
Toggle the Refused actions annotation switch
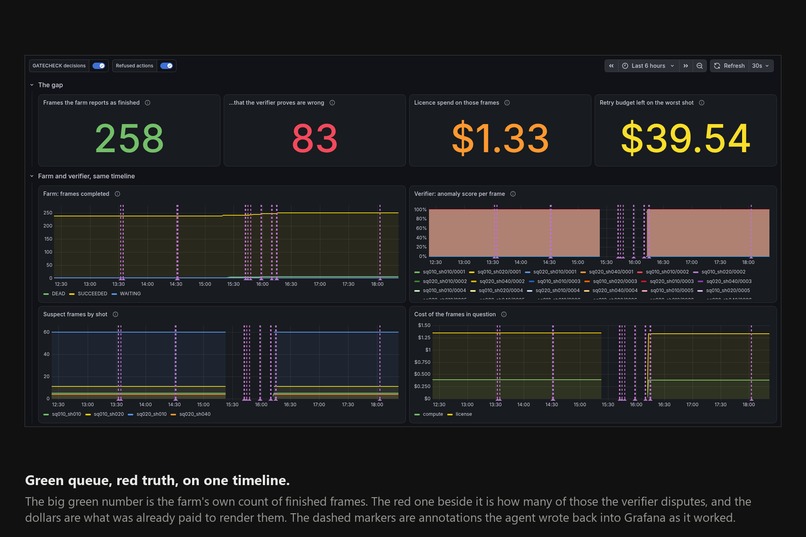(x=167, y=66)
